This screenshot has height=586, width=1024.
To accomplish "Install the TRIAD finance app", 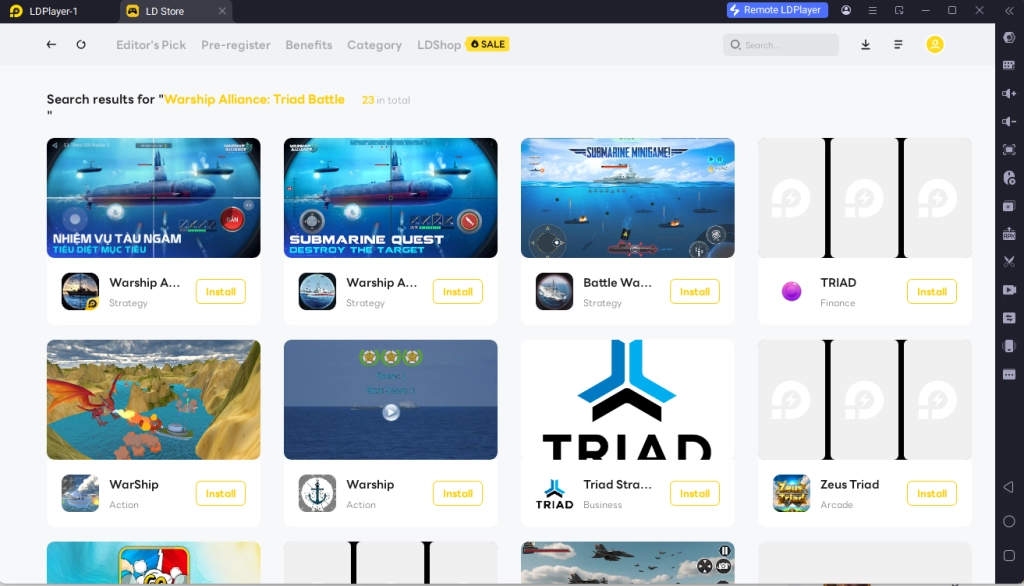I will [931, 291].
